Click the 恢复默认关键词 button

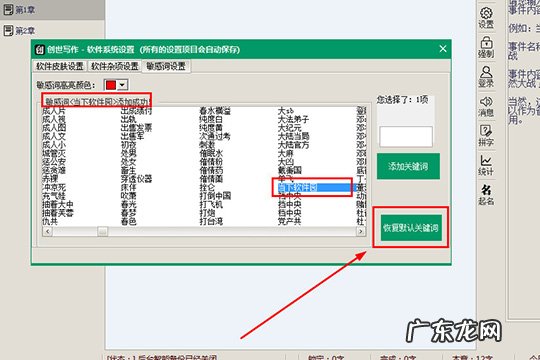411,228
